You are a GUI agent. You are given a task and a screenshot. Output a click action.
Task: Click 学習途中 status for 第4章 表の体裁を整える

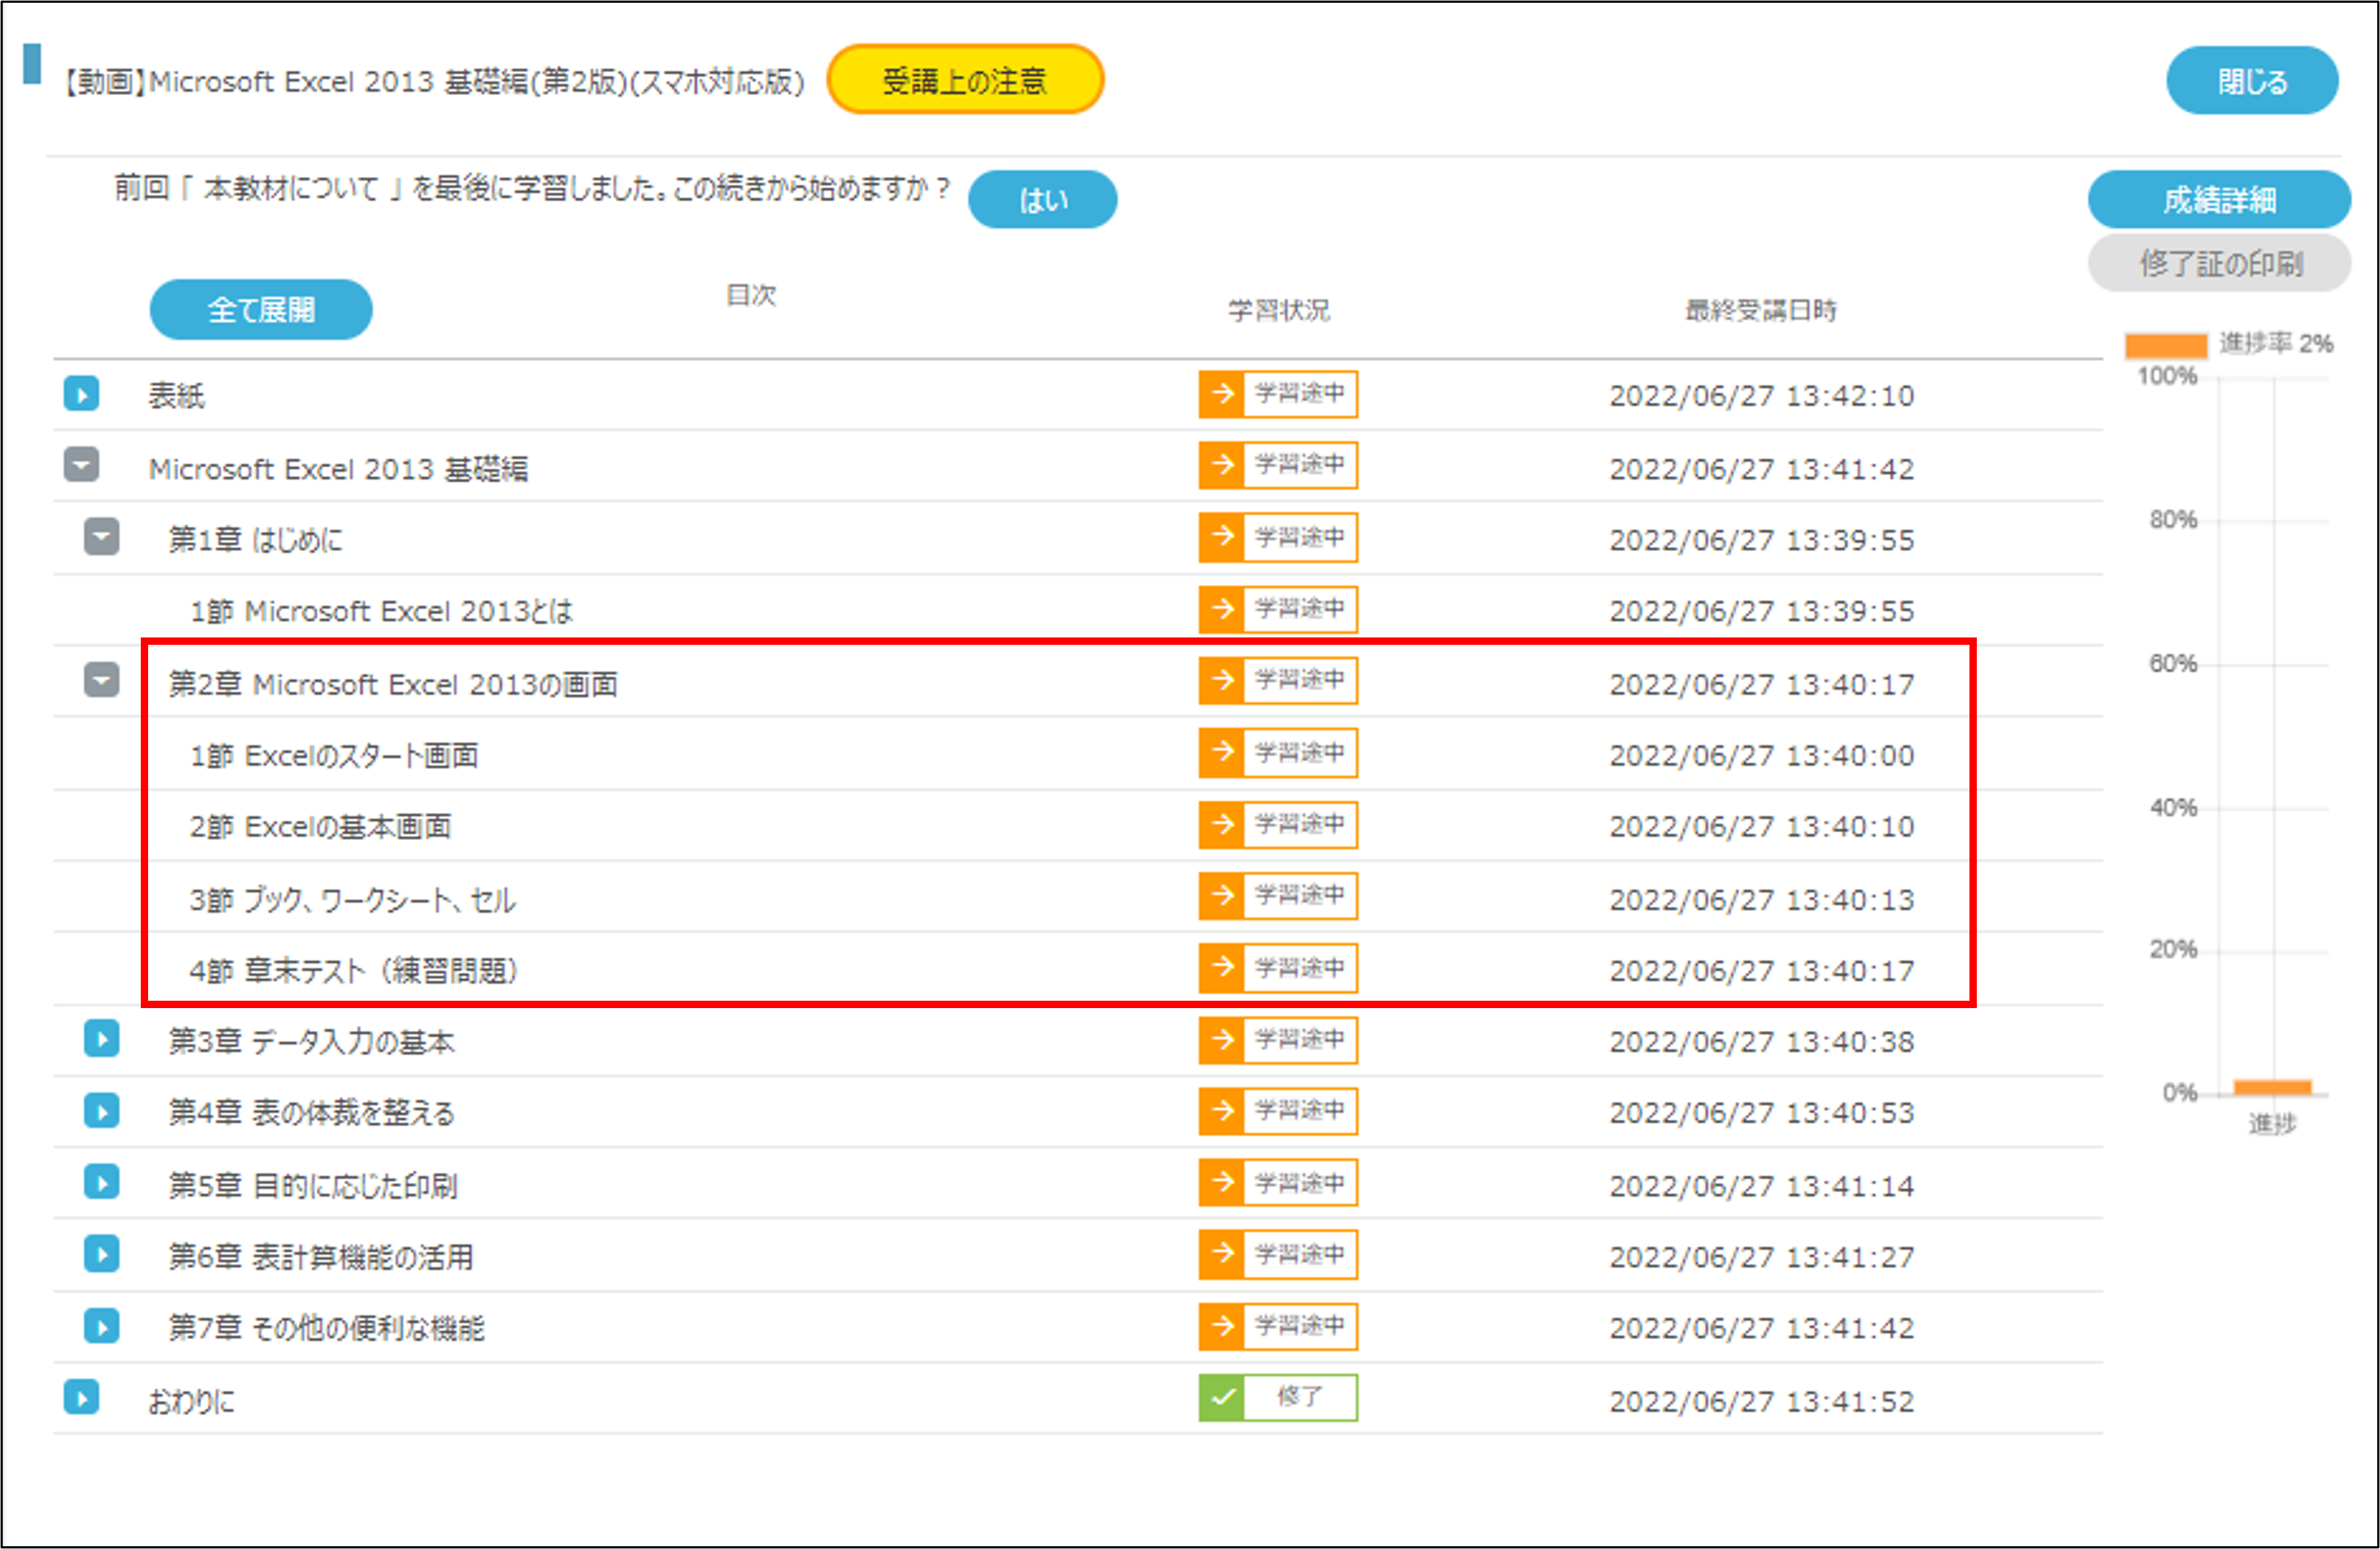[x=1278, y=1111]
